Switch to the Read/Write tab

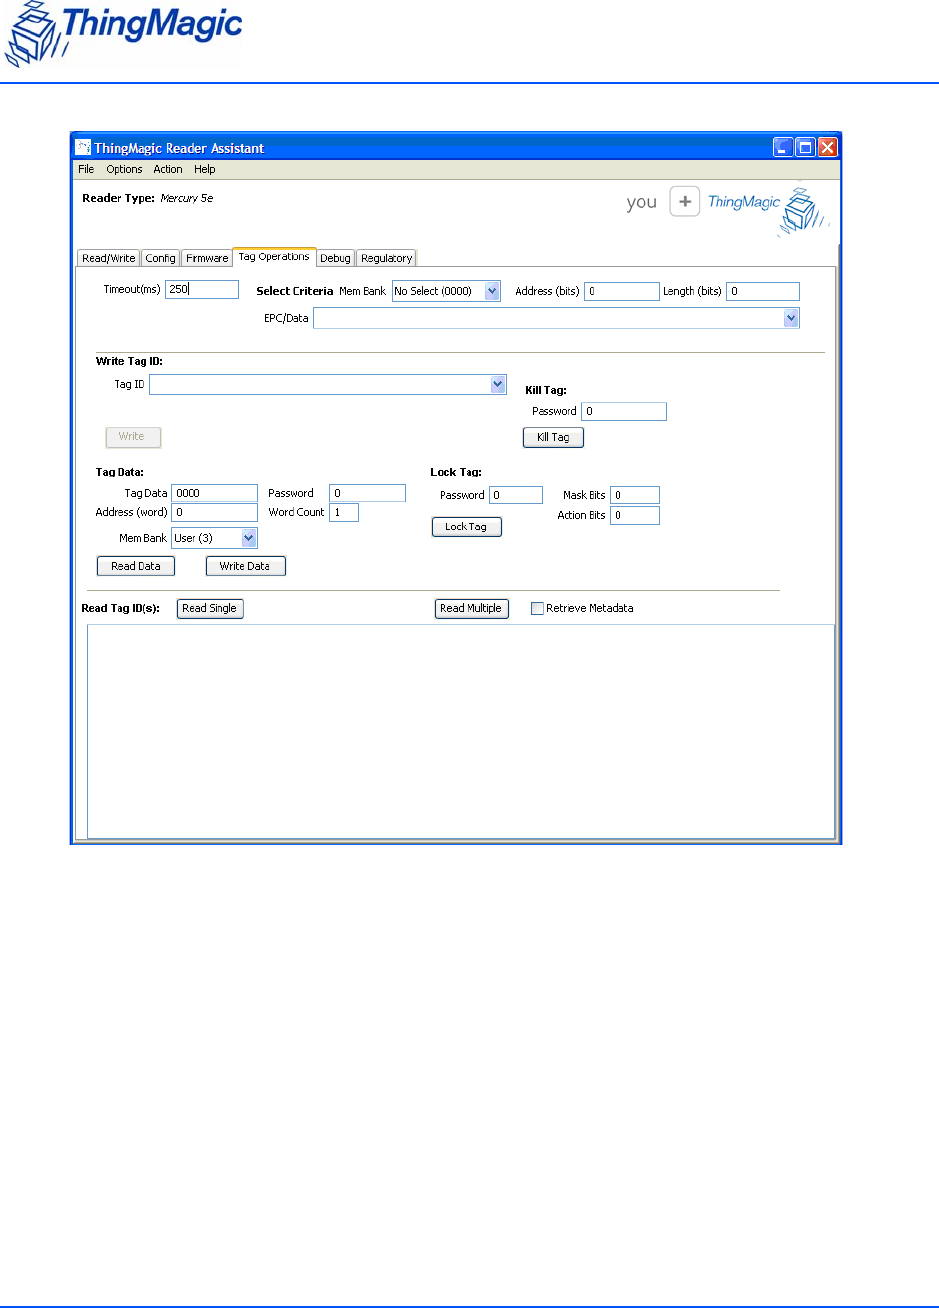point(109,258)
